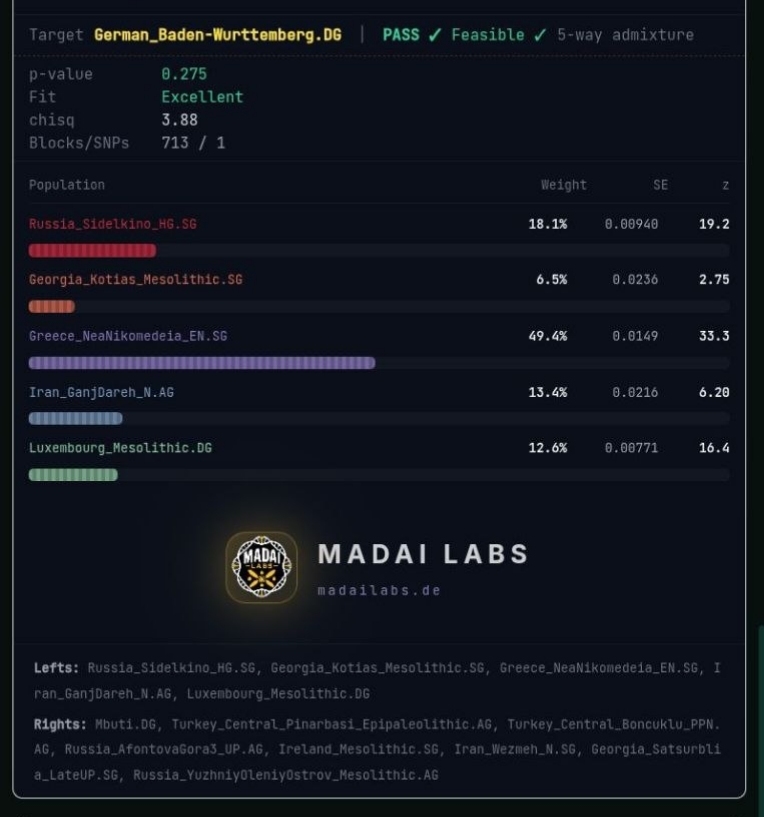This screenshot has height=817, width=764.
Task: Click the Luxembourg_Mesolithic.DG population label
Action: (x=120, y=448)
